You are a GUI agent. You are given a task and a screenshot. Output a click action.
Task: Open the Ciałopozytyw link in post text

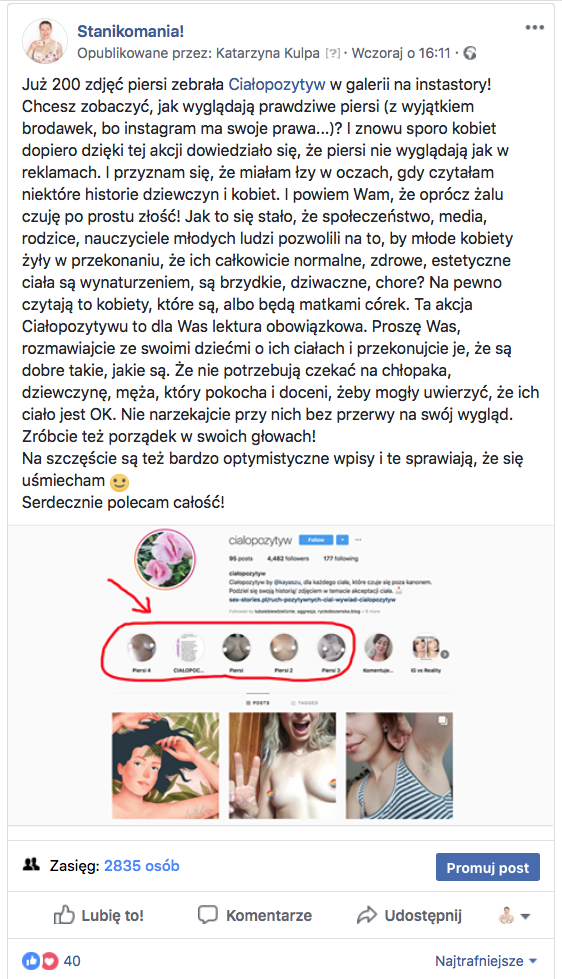tap(277, 84)
